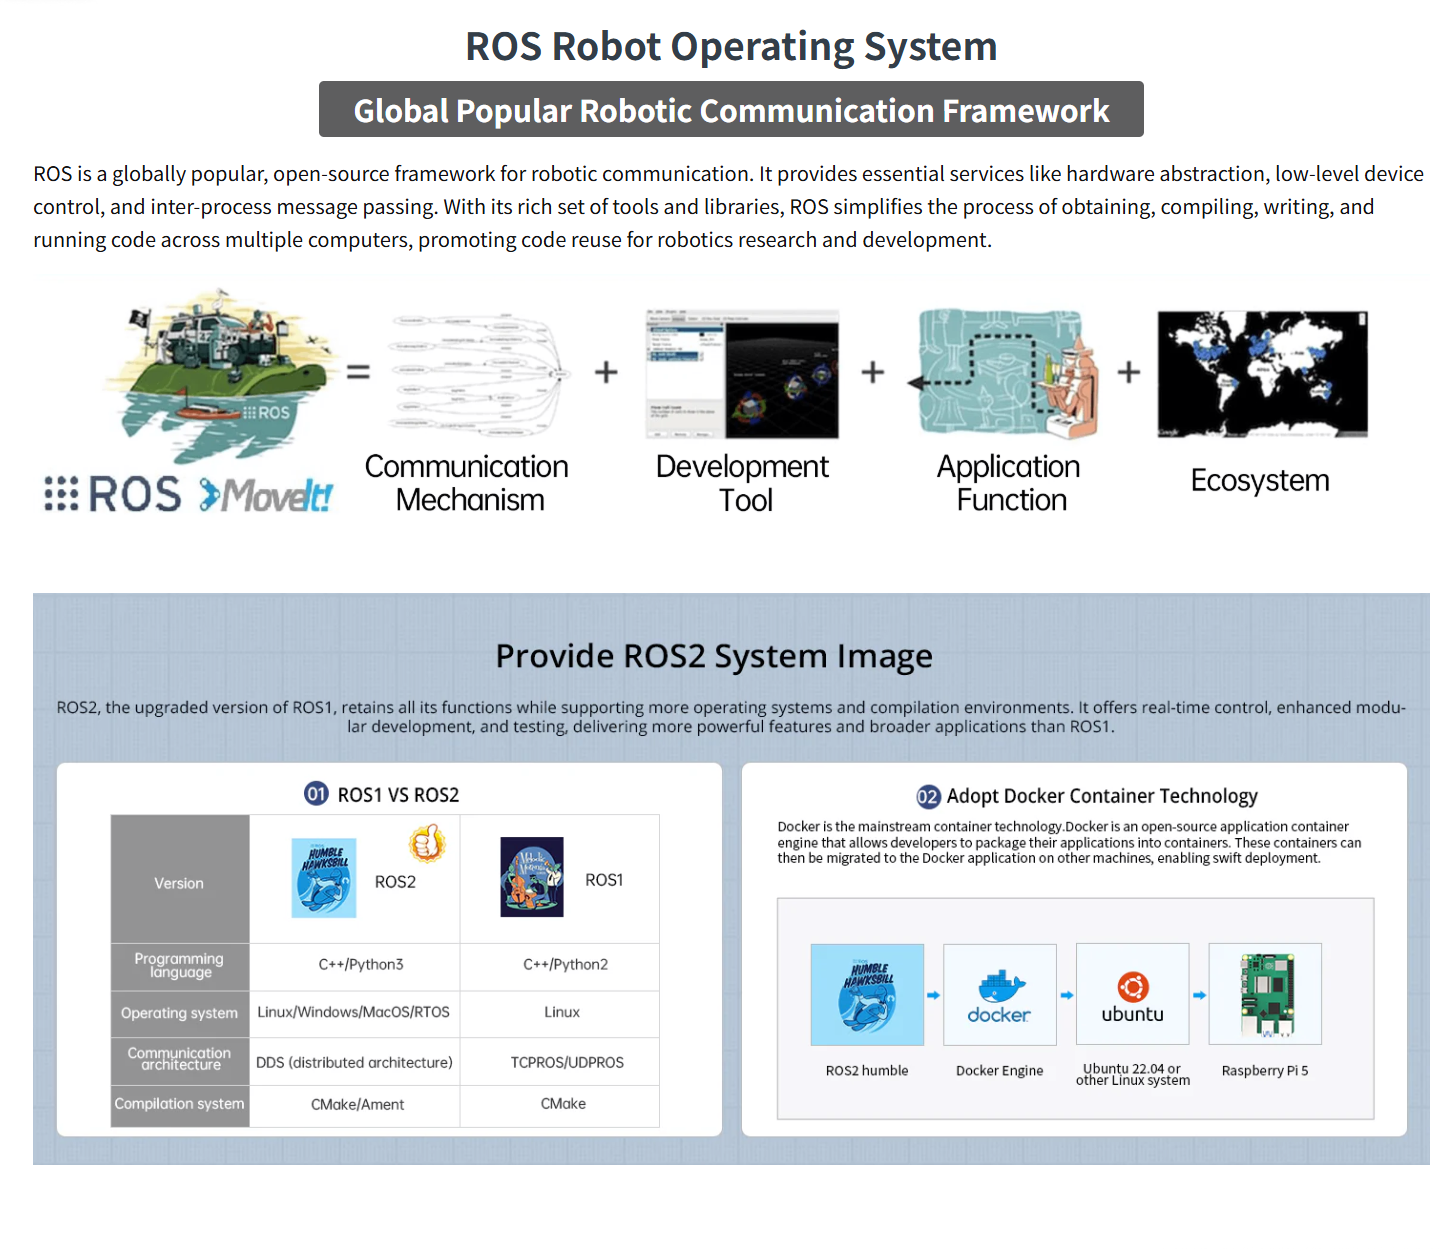Click the "DDS (distributed architecture)" cell
Viewport: 1444px width, 1249px height.
(x=354, y=1063)
